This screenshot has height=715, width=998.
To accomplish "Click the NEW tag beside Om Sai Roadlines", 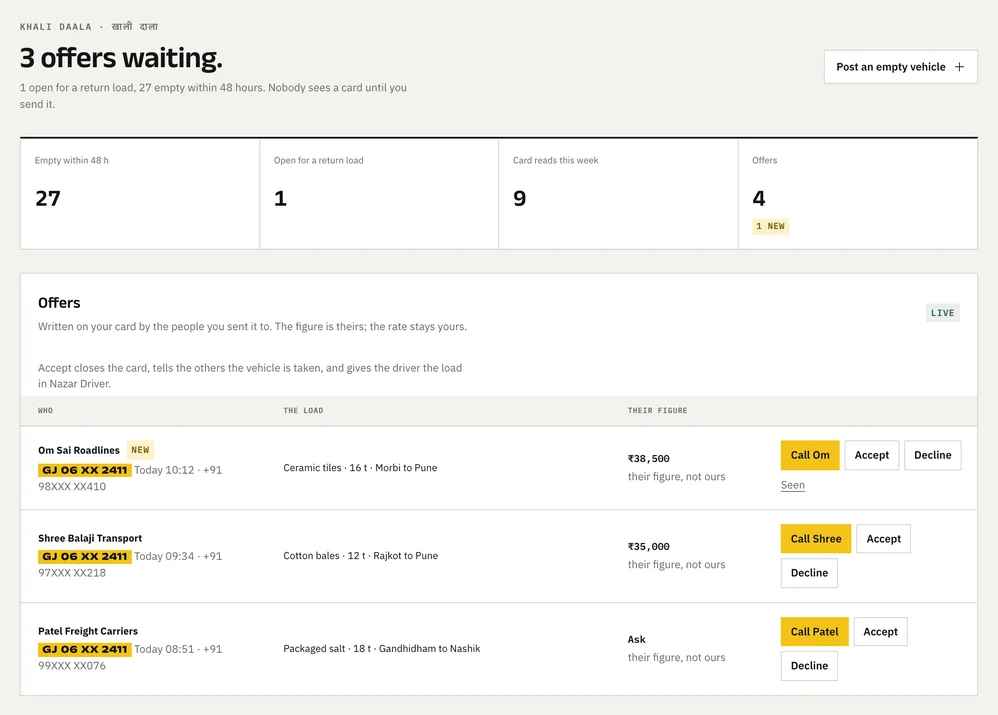I will pos(140,450).
